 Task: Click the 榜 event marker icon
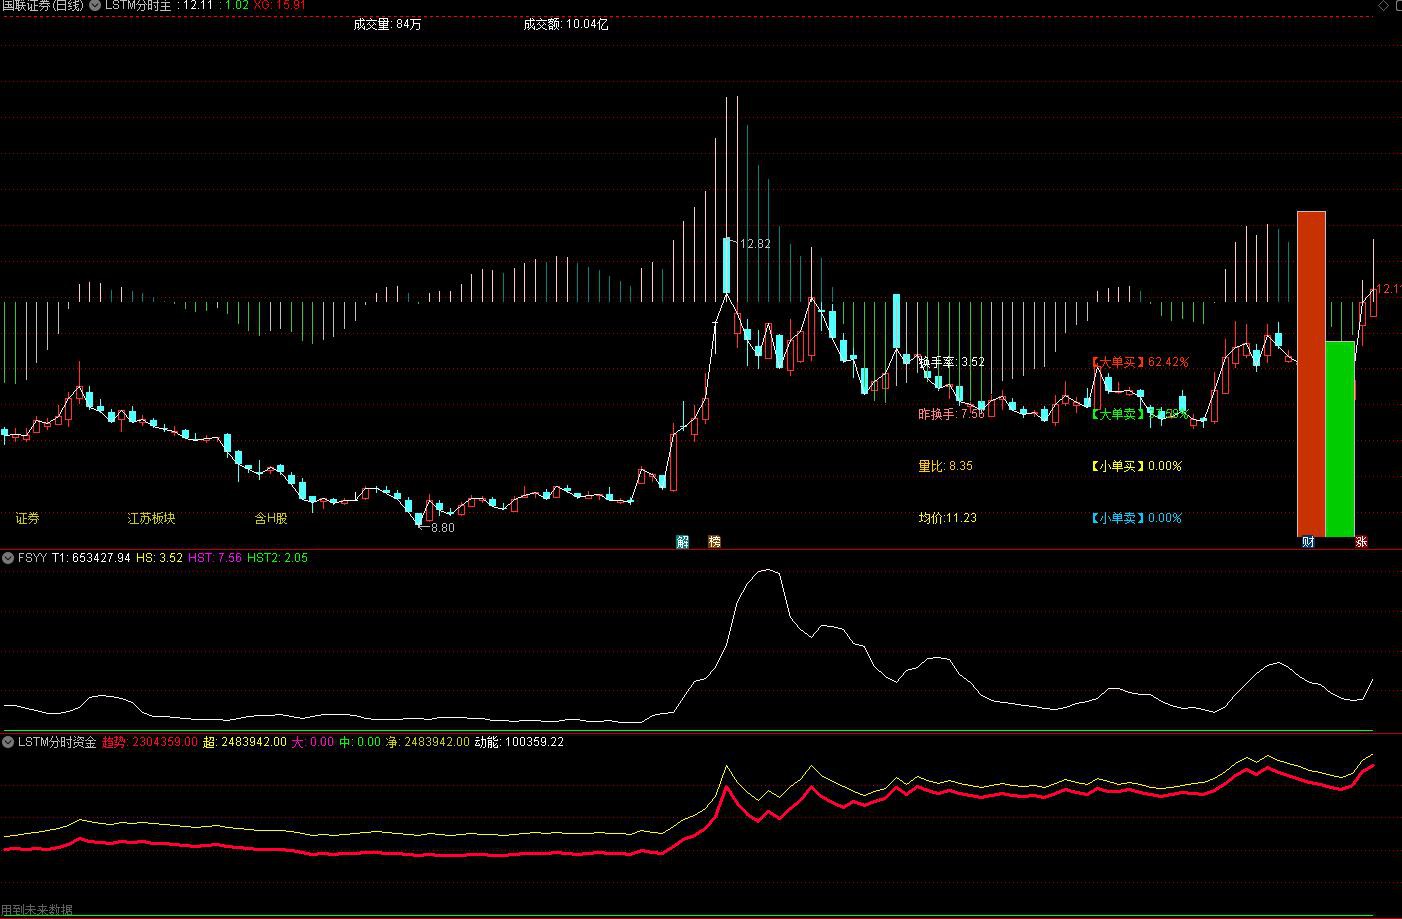pos(714,541)
